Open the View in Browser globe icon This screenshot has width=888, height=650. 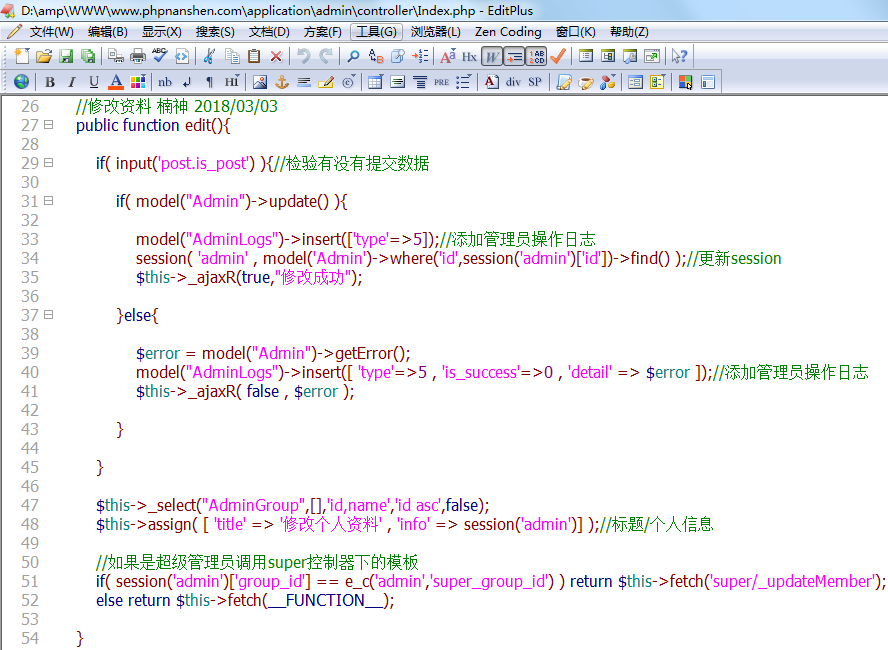click(x=22, y=82)
